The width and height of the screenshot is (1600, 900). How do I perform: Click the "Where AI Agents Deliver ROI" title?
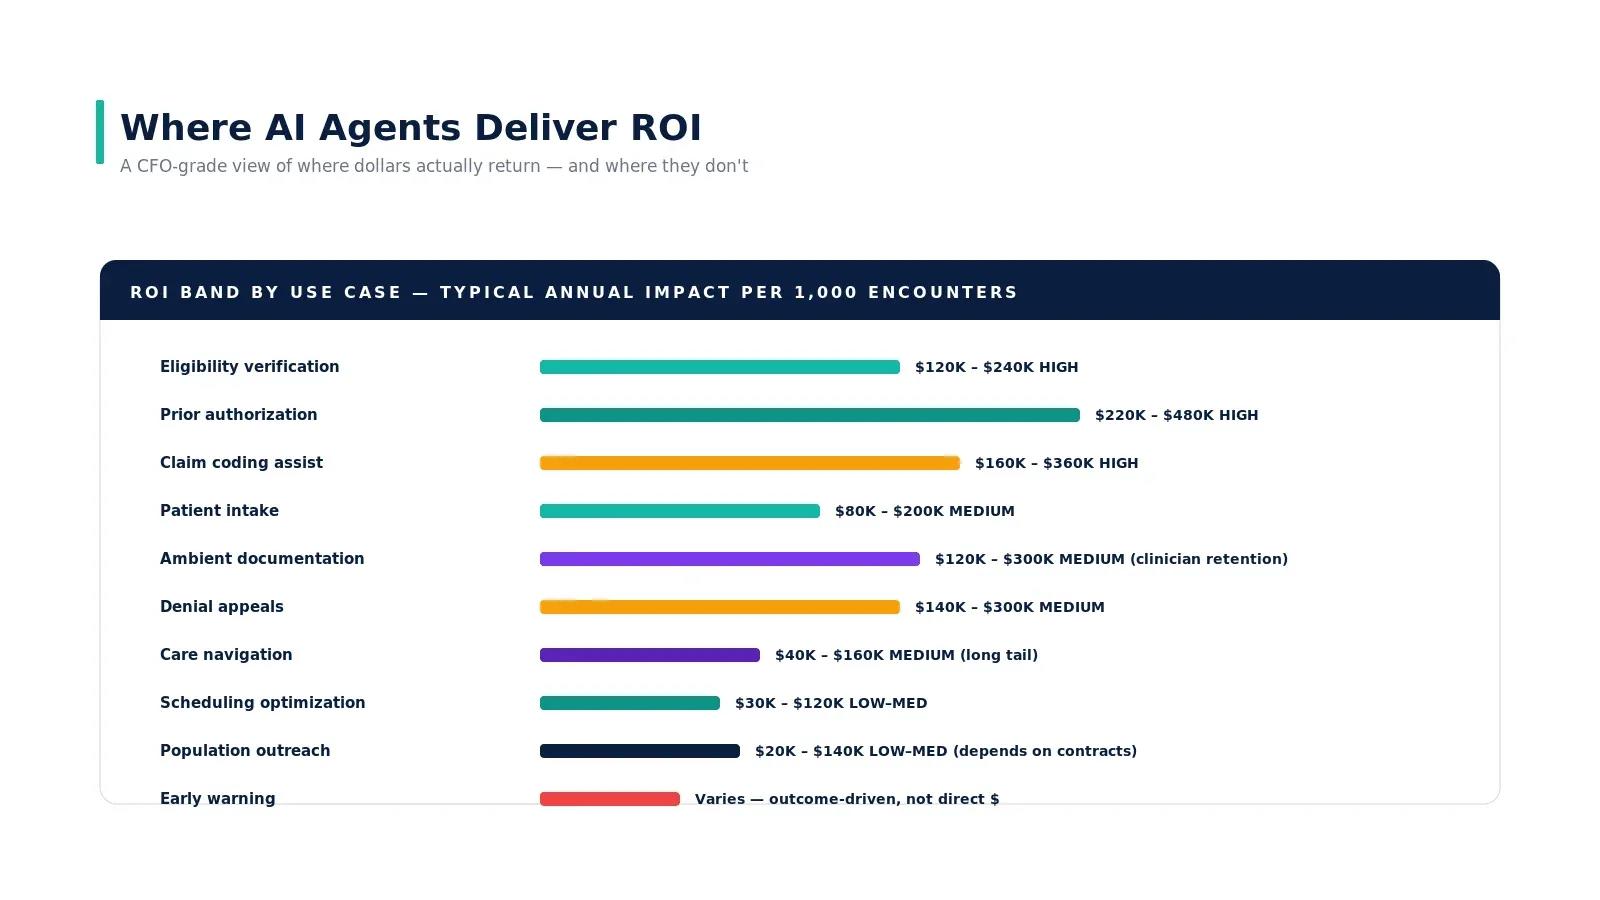411,128
